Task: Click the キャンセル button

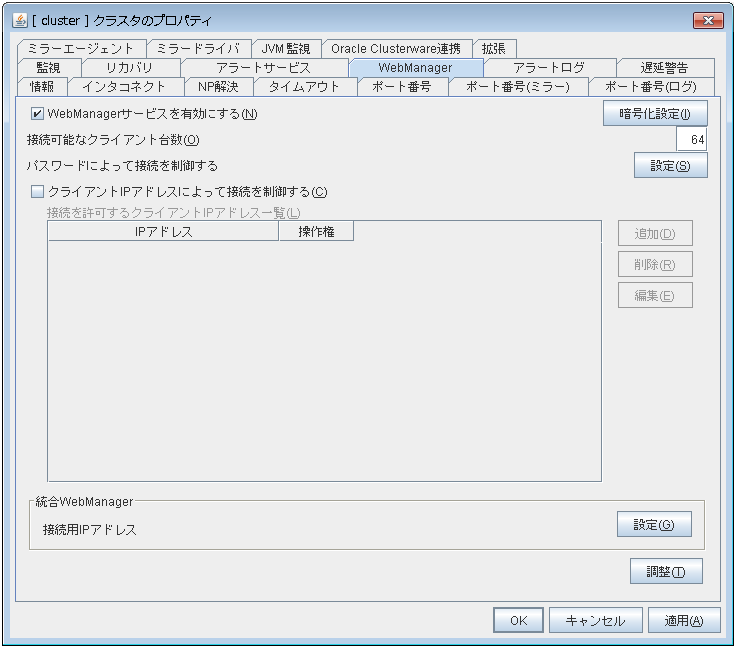Action: click(595, 620)
